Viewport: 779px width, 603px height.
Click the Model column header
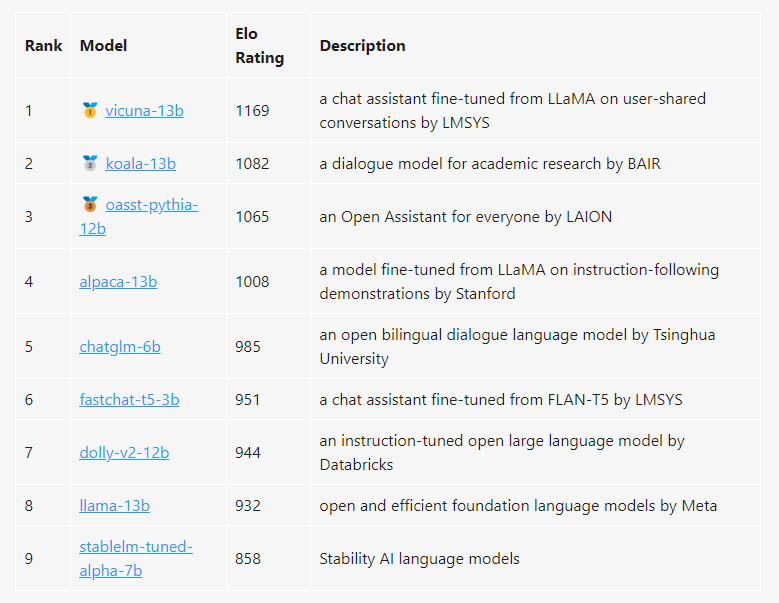(103, 46)
